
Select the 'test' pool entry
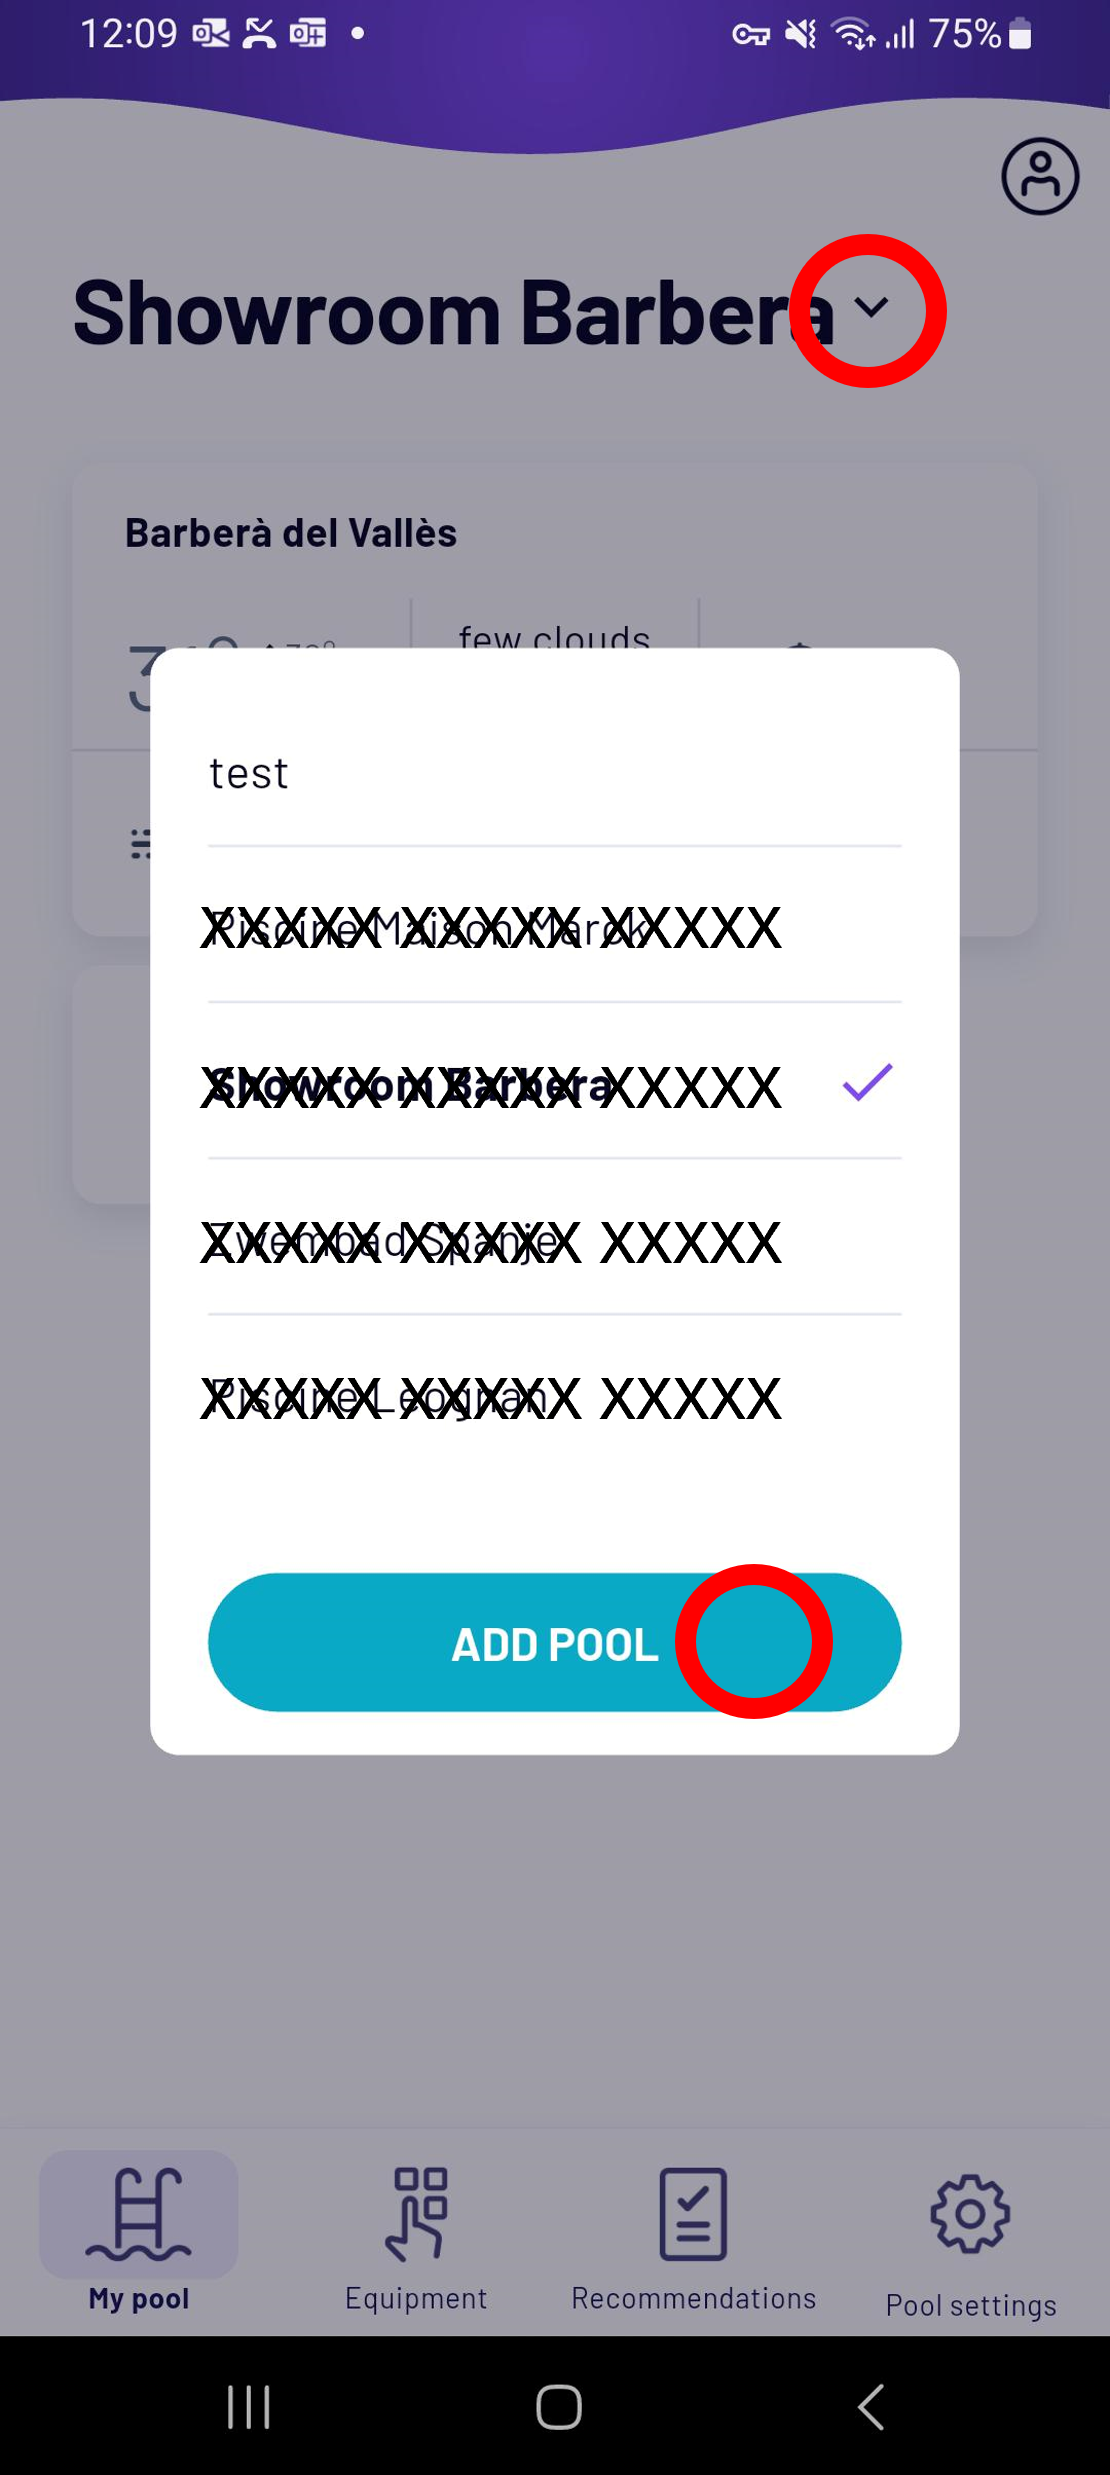[x=554, y=774]
